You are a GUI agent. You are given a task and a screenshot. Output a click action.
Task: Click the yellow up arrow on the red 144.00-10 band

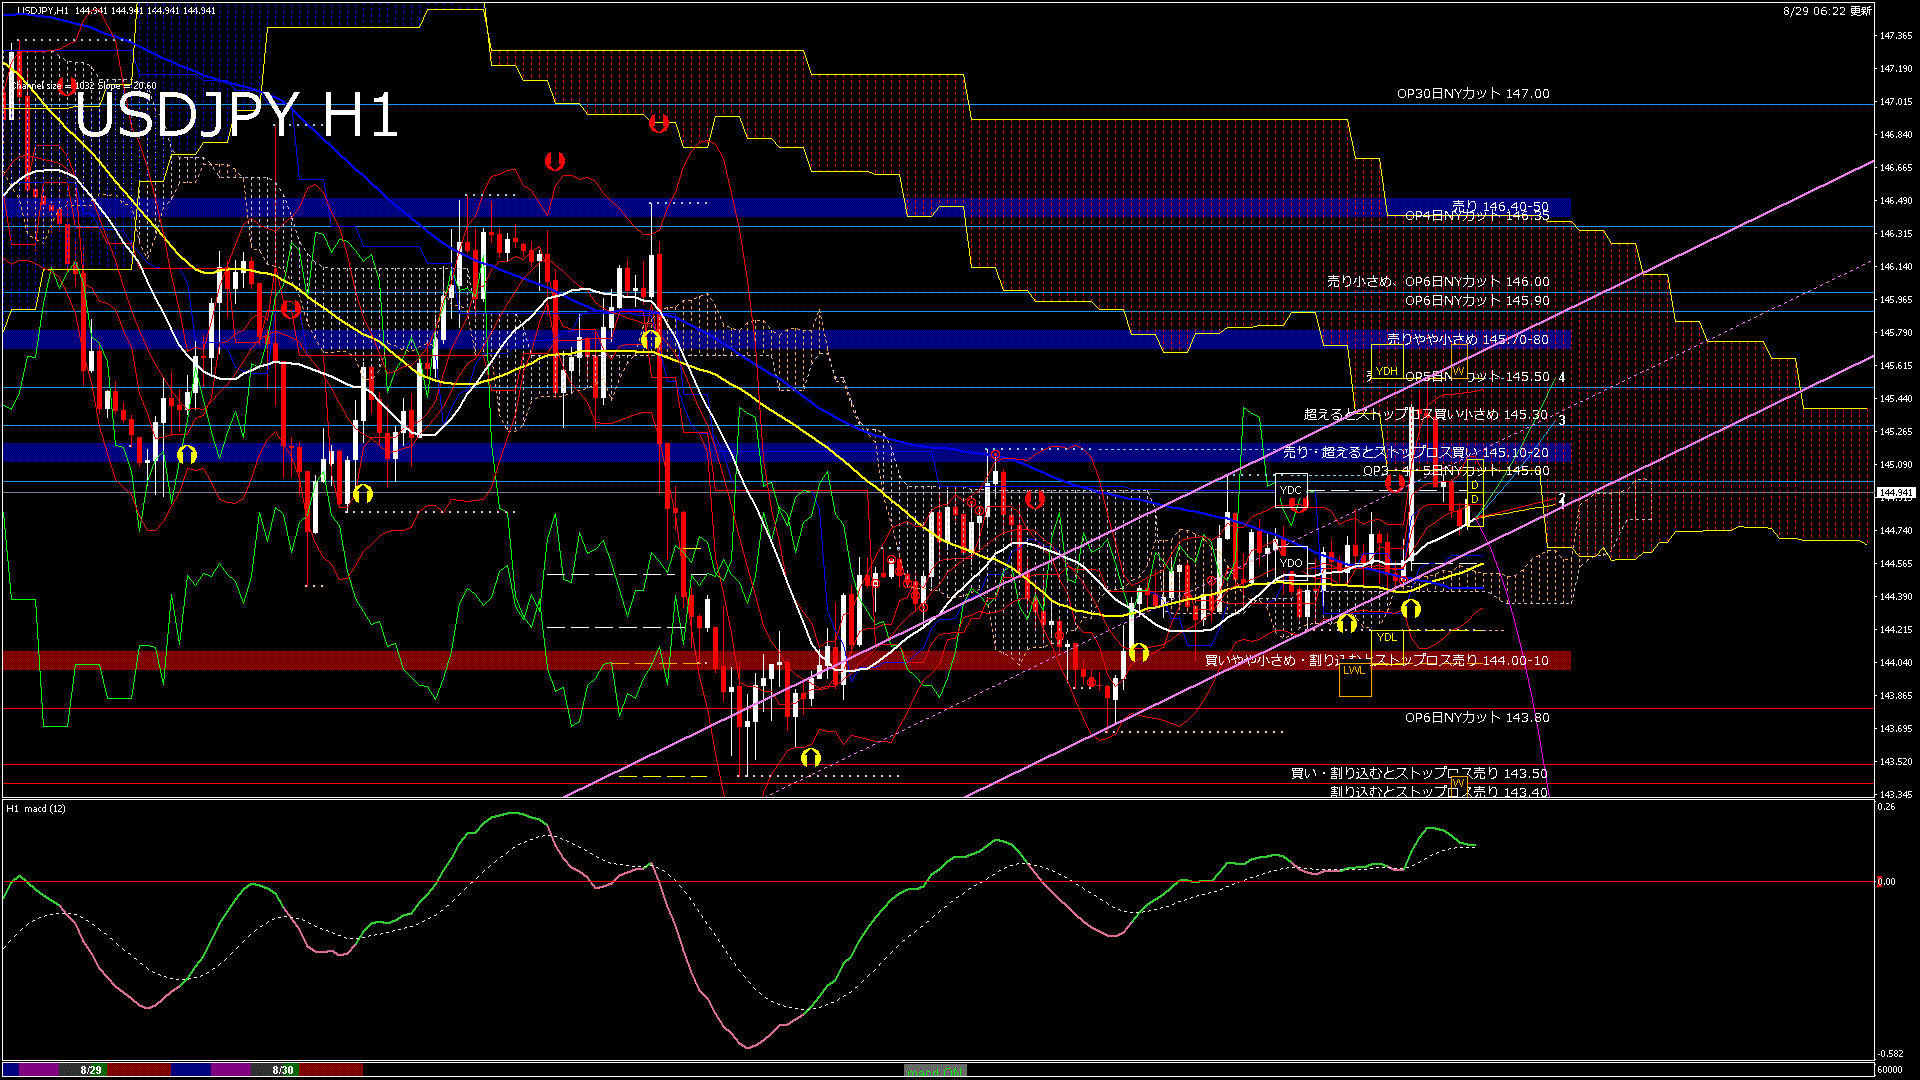coord(1138,653)
